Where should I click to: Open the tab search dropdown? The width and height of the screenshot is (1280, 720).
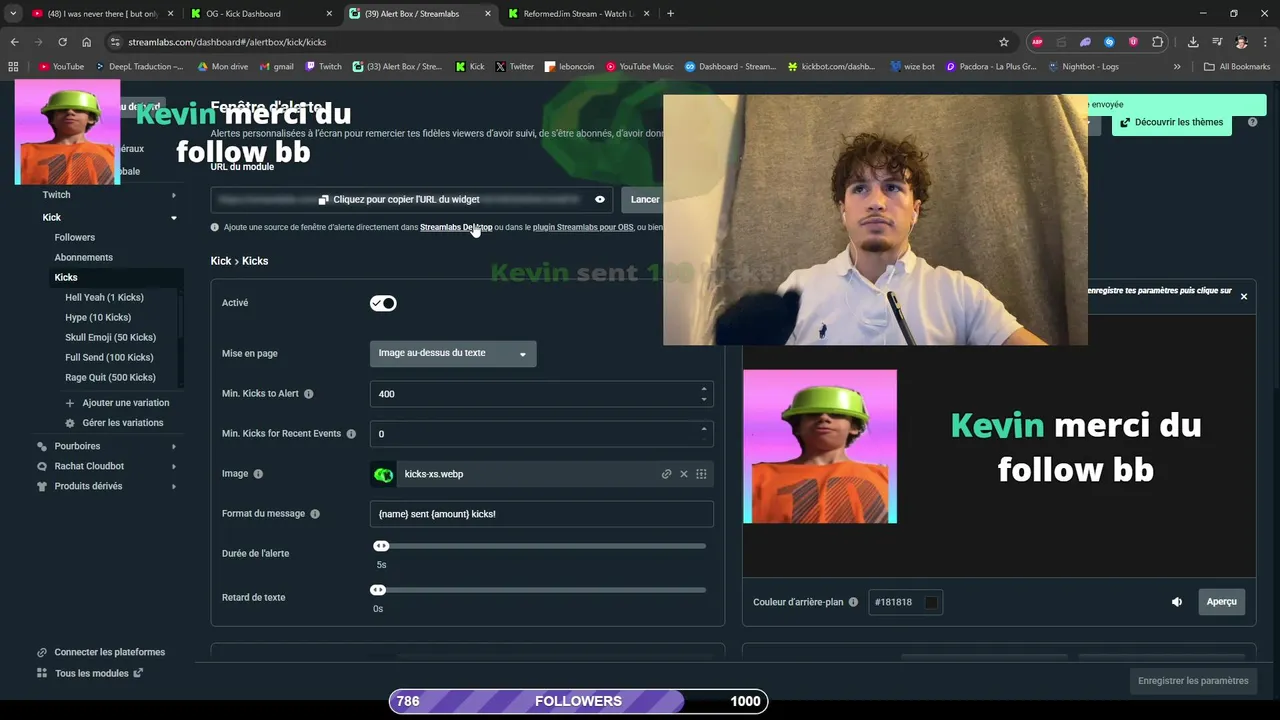[x=13, y=14]
